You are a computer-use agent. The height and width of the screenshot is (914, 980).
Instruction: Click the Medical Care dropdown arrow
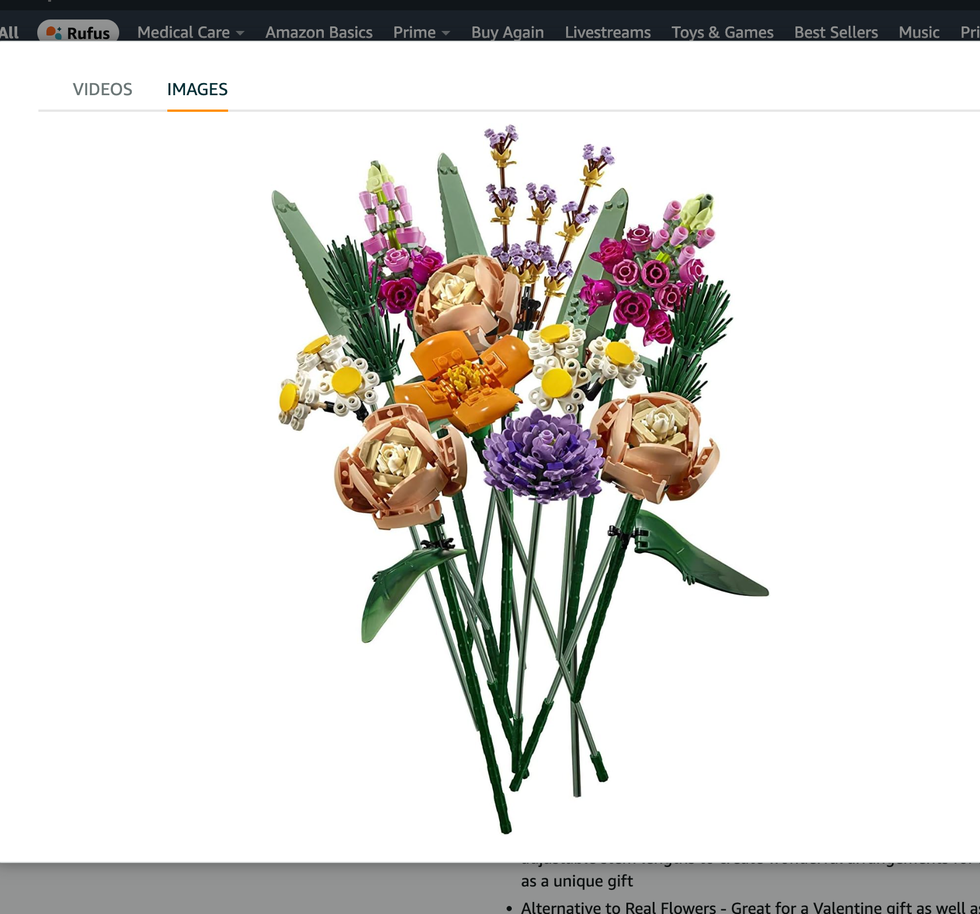click(240, 33)
